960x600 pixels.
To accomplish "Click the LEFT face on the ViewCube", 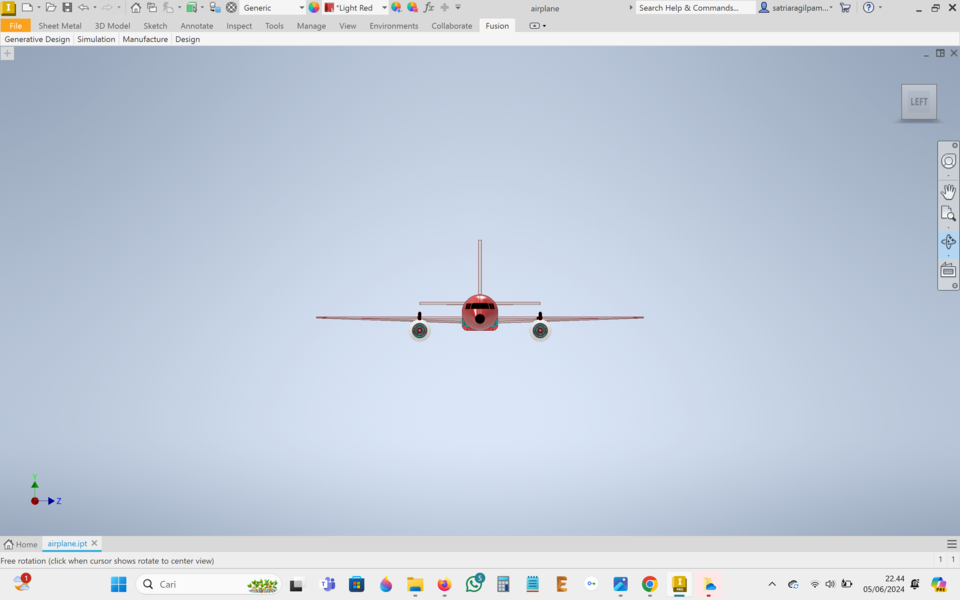I will (x=918, y=101).
